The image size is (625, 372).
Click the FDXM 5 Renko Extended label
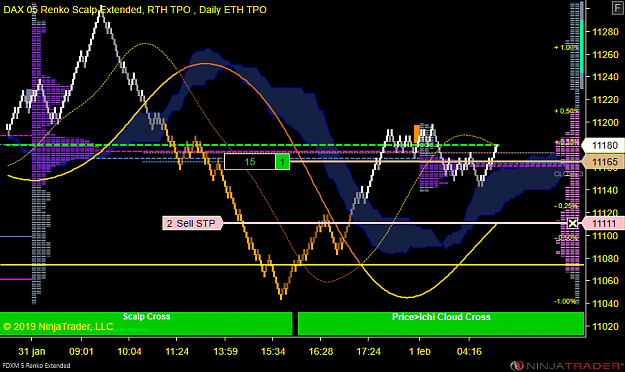(36, 366)
